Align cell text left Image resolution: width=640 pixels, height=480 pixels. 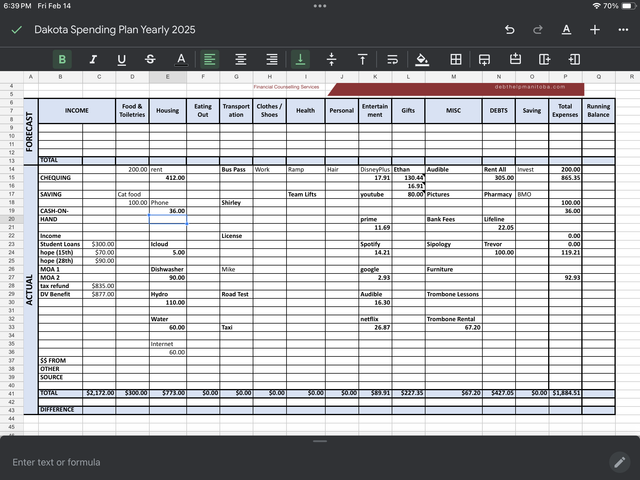(209, 60)
